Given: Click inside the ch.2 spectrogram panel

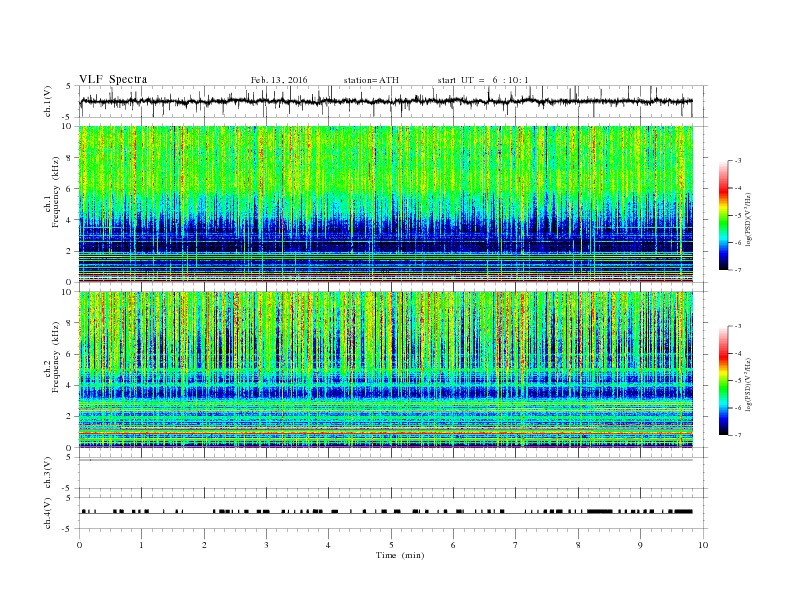Looking at the screenshot, I should point(385,369).
